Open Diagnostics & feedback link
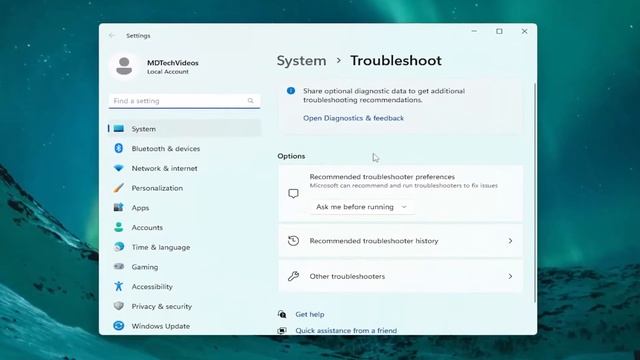The width and height of the screenshot is (640, 360). [x=353, y=118]
